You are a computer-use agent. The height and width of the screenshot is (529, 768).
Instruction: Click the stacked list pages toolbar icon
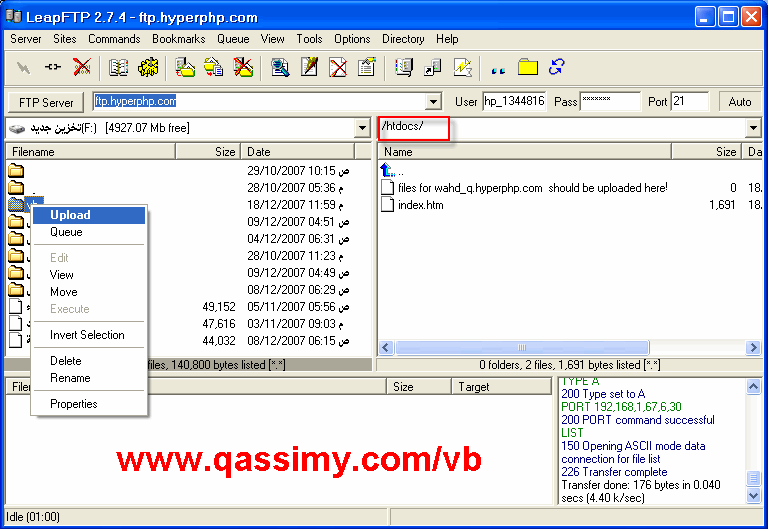404,67
